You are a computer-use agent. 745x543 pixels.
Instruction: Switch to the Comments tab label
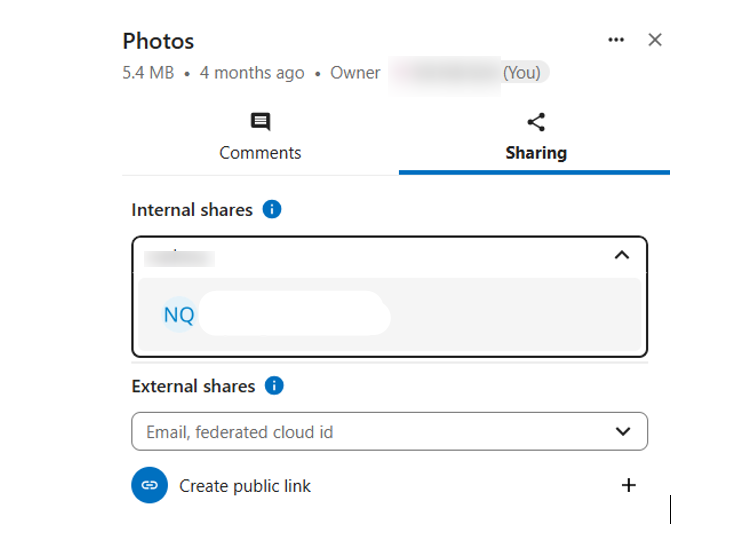point(260,153)
